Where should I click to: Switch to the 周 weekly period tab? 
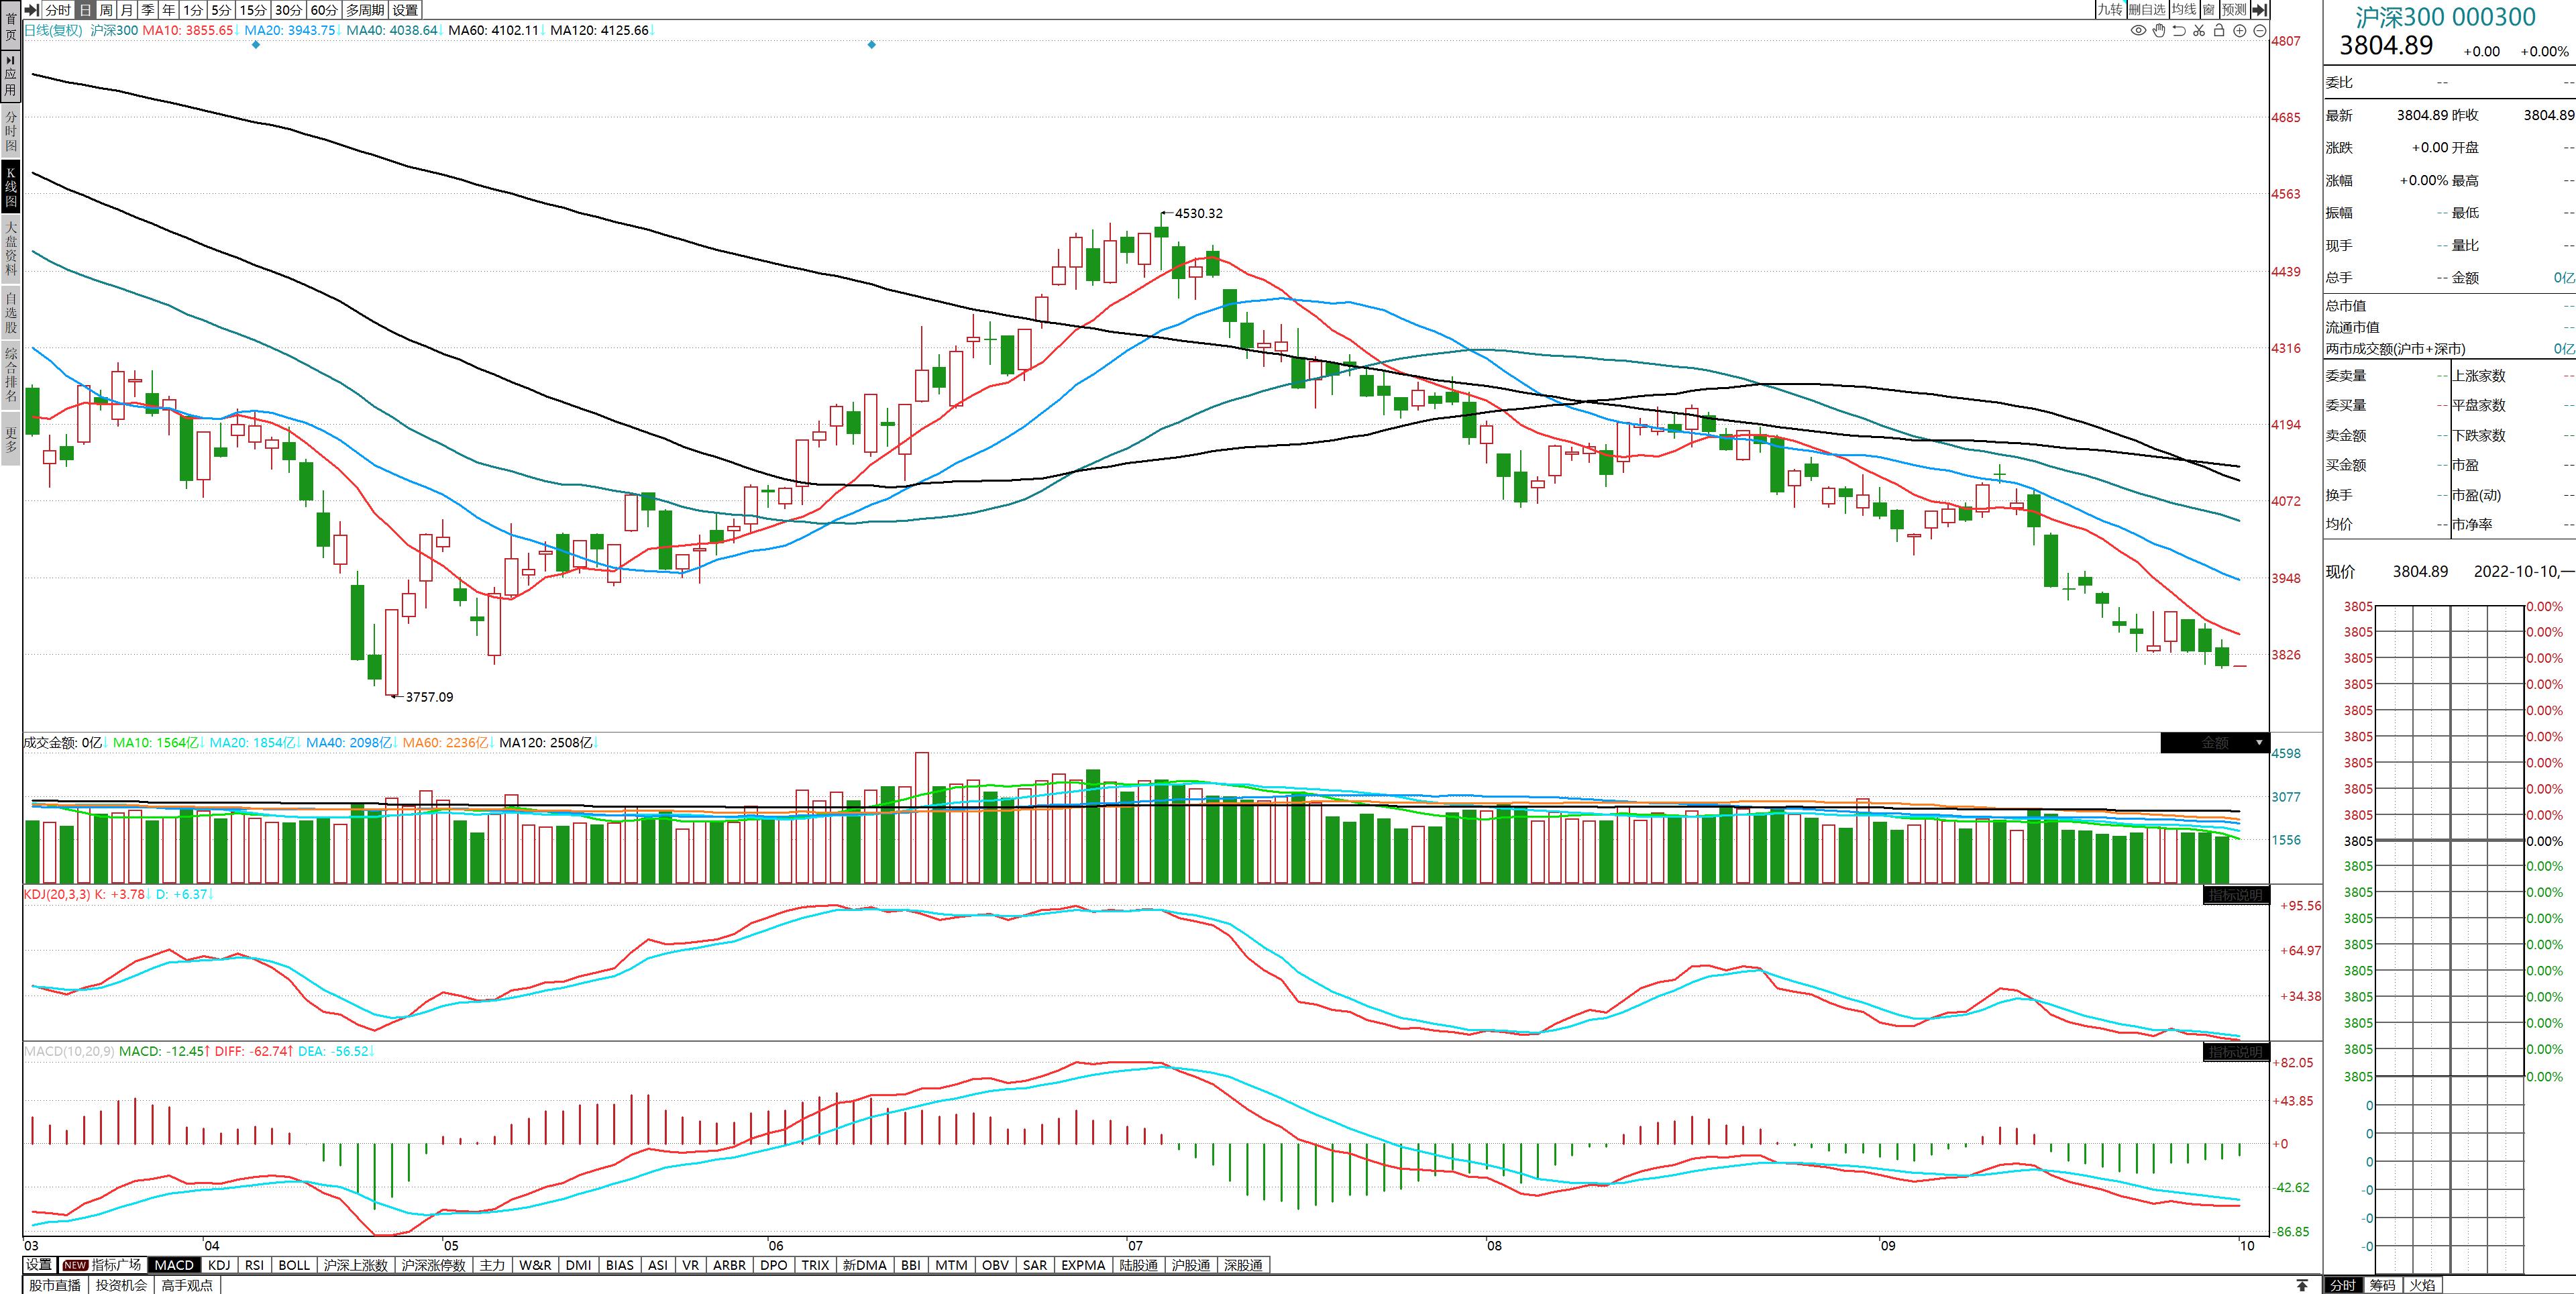(106, 10)
